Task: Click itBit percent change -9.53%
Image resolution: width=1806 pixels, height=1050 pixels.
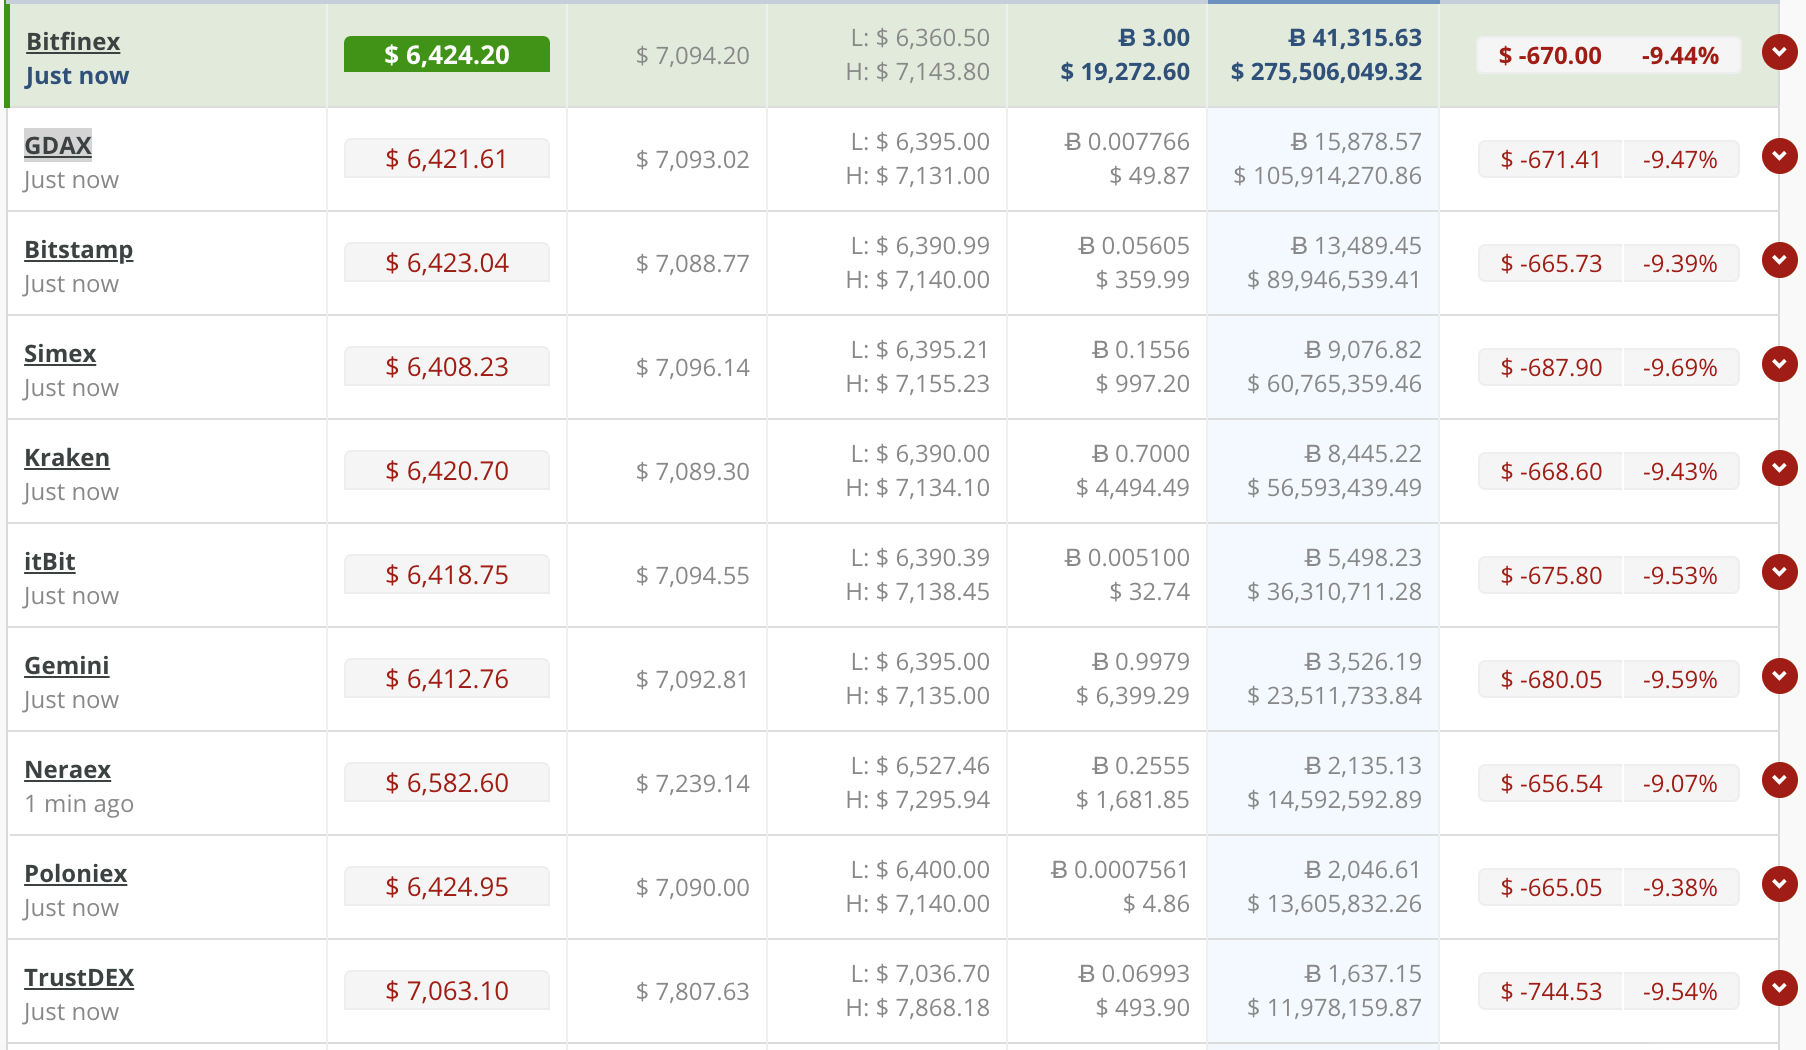Action: point(1680,576)
